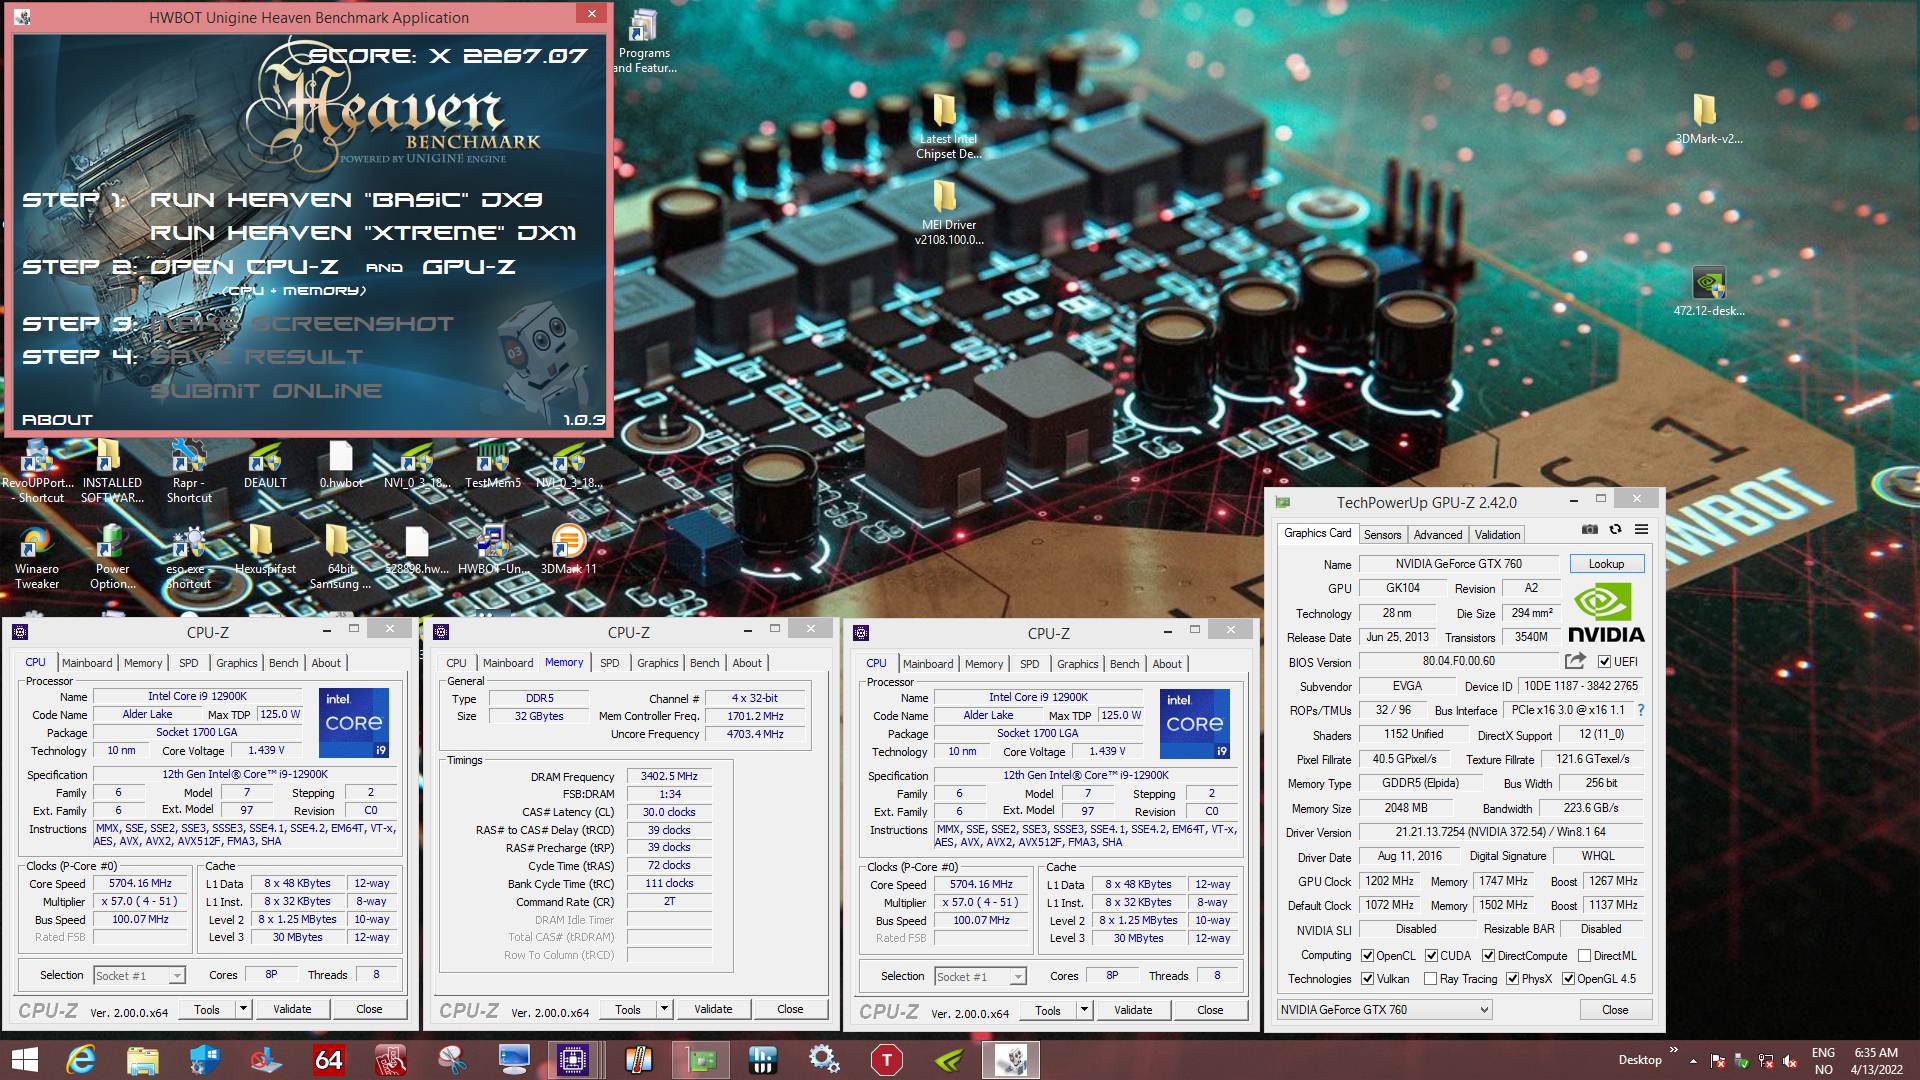Open the Power Options desktop icon
1920x1080 pixels.
[x=112, y=558]
